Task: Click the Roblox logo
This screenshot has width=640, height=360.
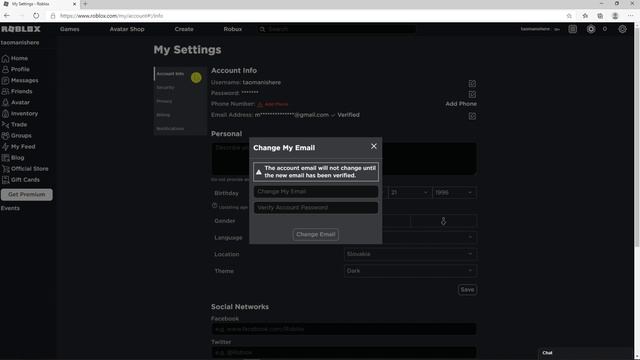Action: click(21, 29)
